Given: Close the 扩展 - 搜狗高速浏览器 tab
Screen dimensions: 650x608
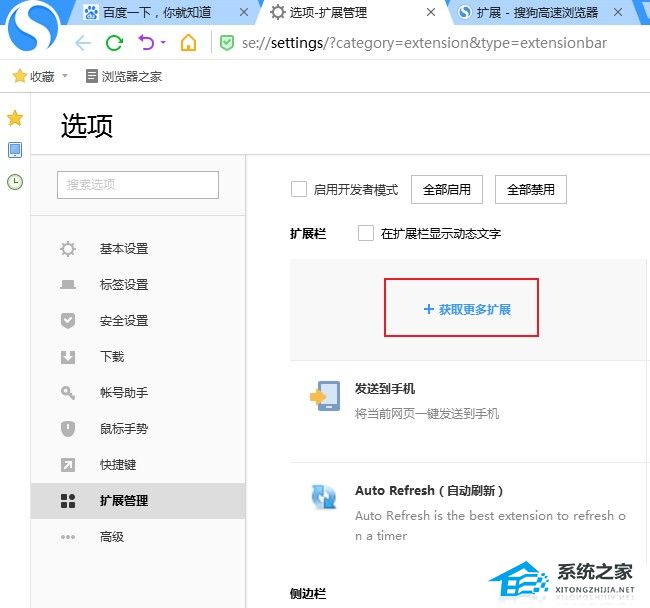Looking at the screenshot, I should click(x=618, y=12).
